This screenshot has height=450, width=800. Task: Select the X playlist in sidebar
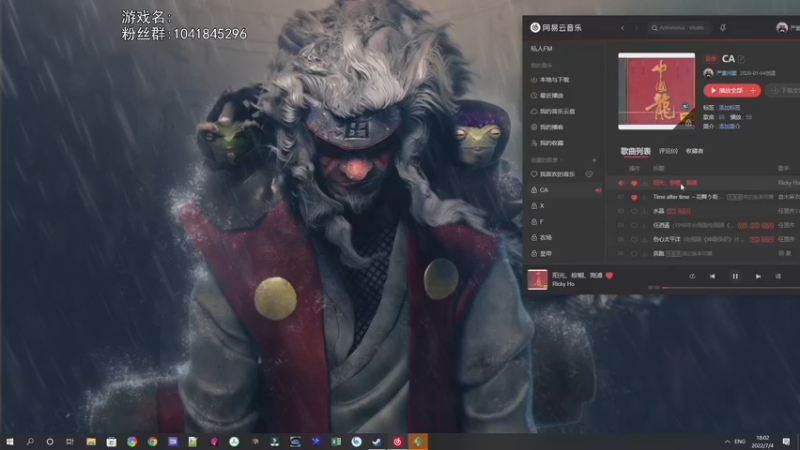pyautogui.click(x=565, y=206)
